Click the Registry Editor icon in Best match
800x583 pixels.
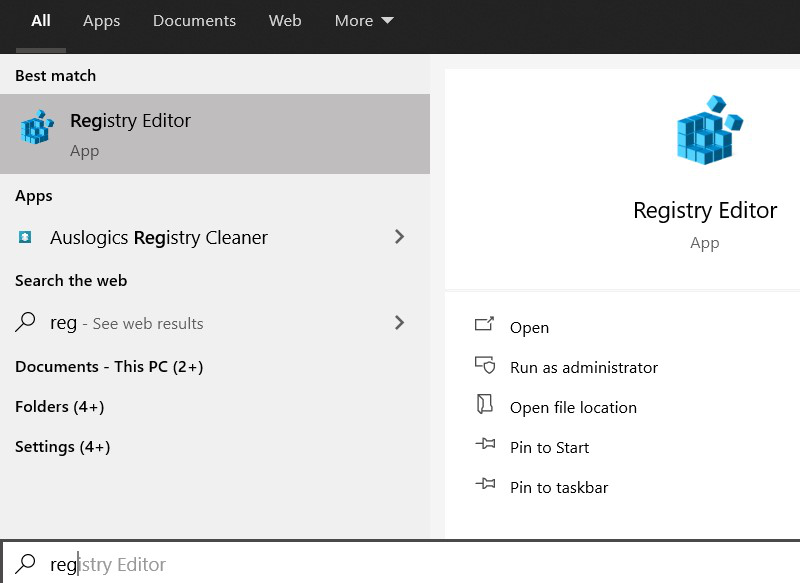[x=37, y=129]
